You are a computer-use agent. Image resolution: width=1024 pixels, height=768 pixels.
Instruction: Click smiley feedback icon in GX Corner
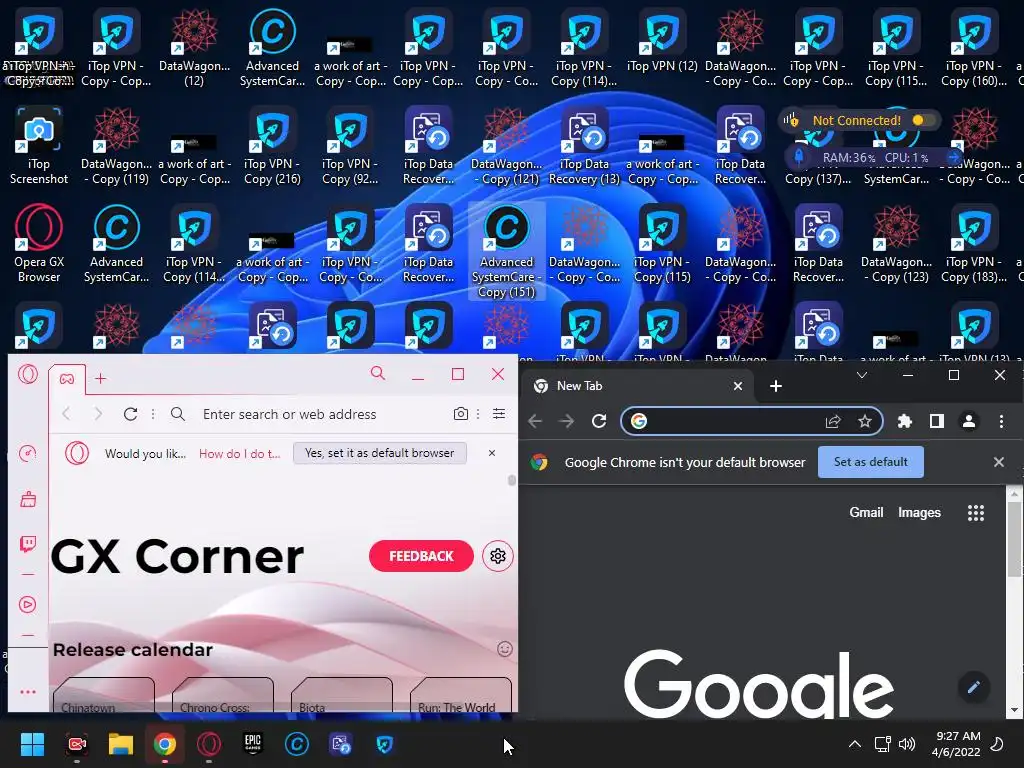[504, 648]
